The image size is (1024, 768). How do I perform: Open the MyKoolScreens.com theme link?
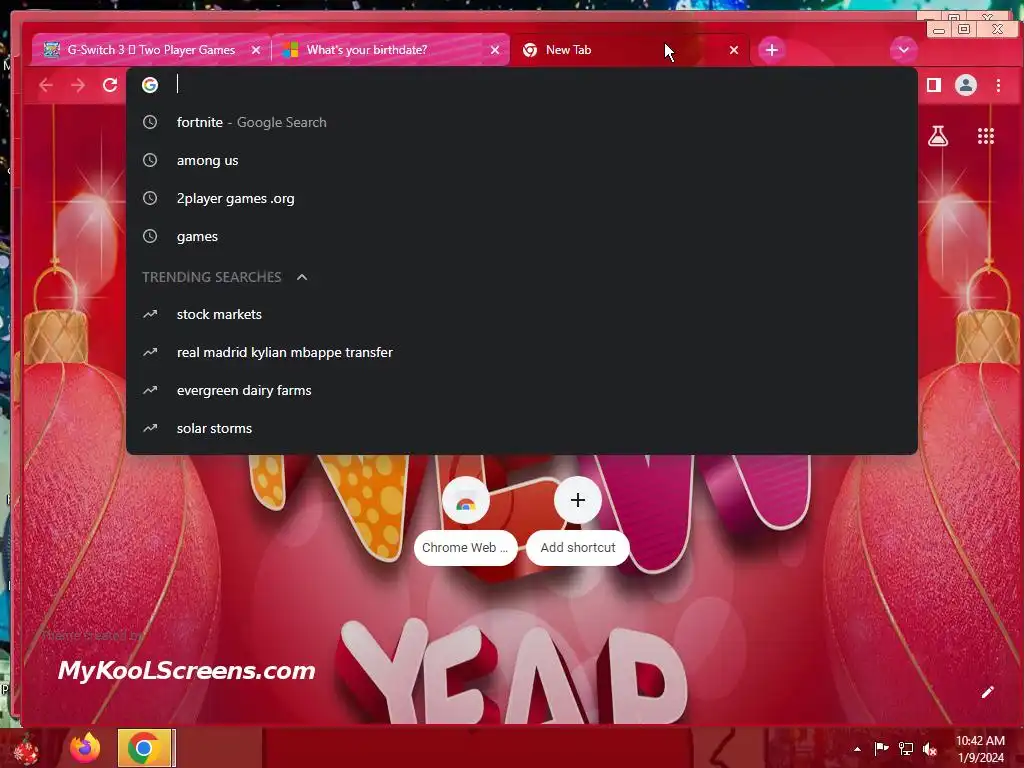pos(187,670)
